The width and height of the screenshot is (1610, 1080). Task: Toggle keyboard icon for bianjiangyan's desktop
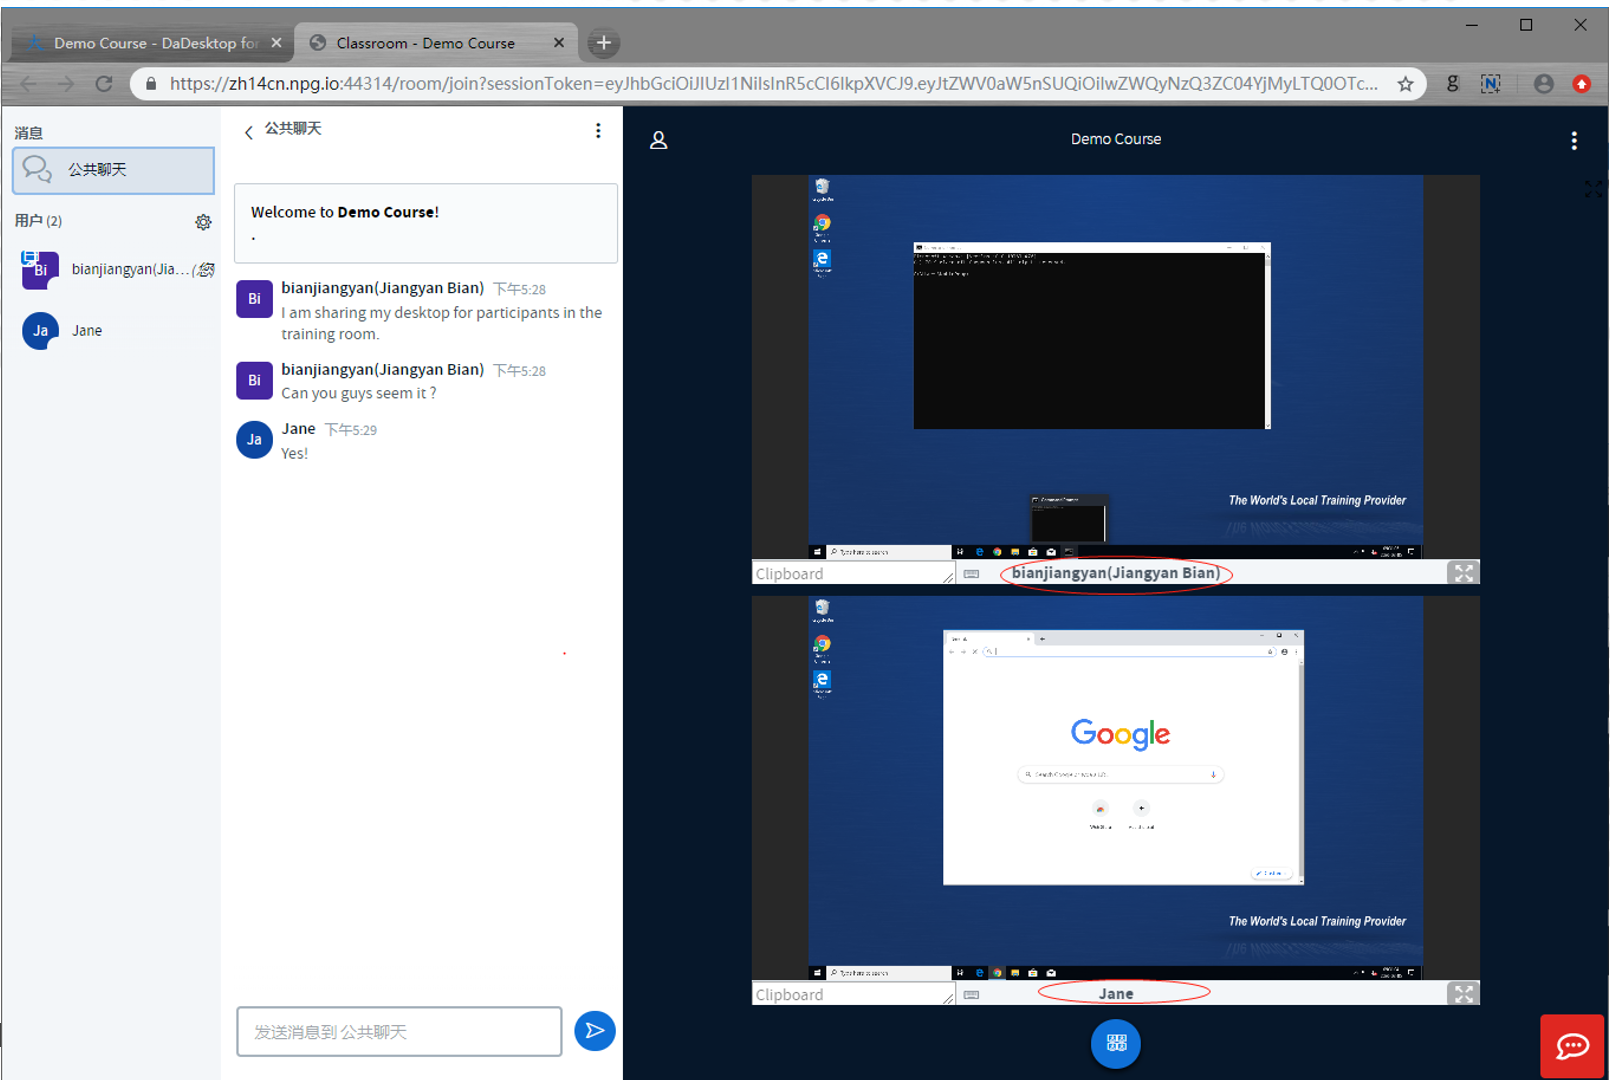tap(971, 574)
